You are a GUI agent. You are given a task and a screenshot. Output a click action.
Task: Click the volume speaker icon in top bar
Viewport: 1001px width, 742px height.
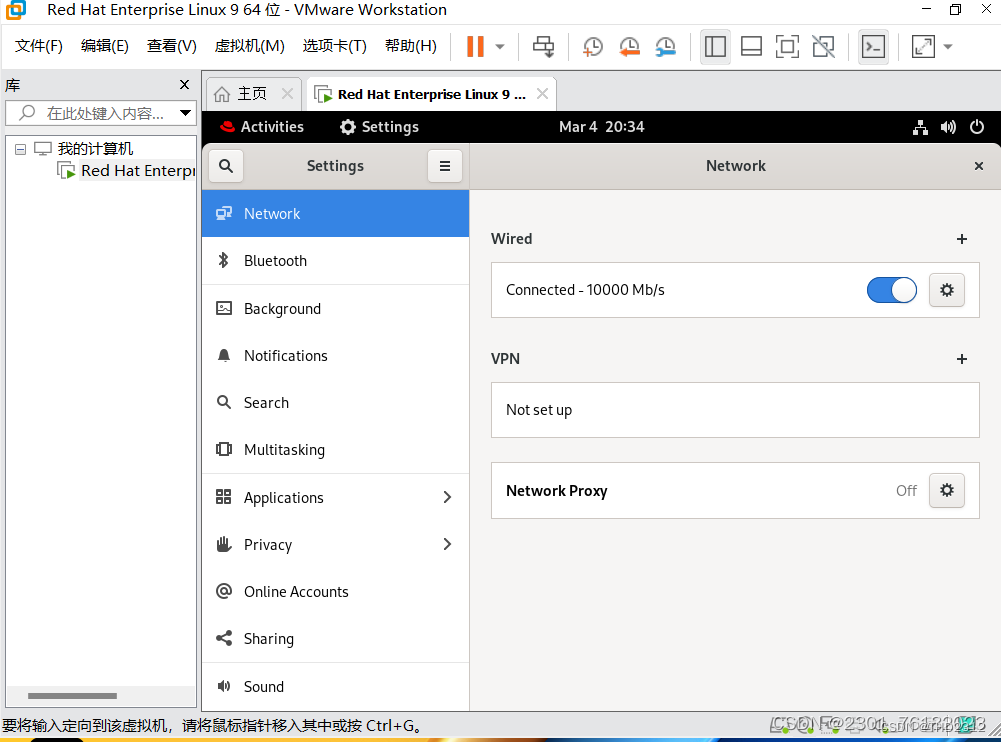pos(948,127)
